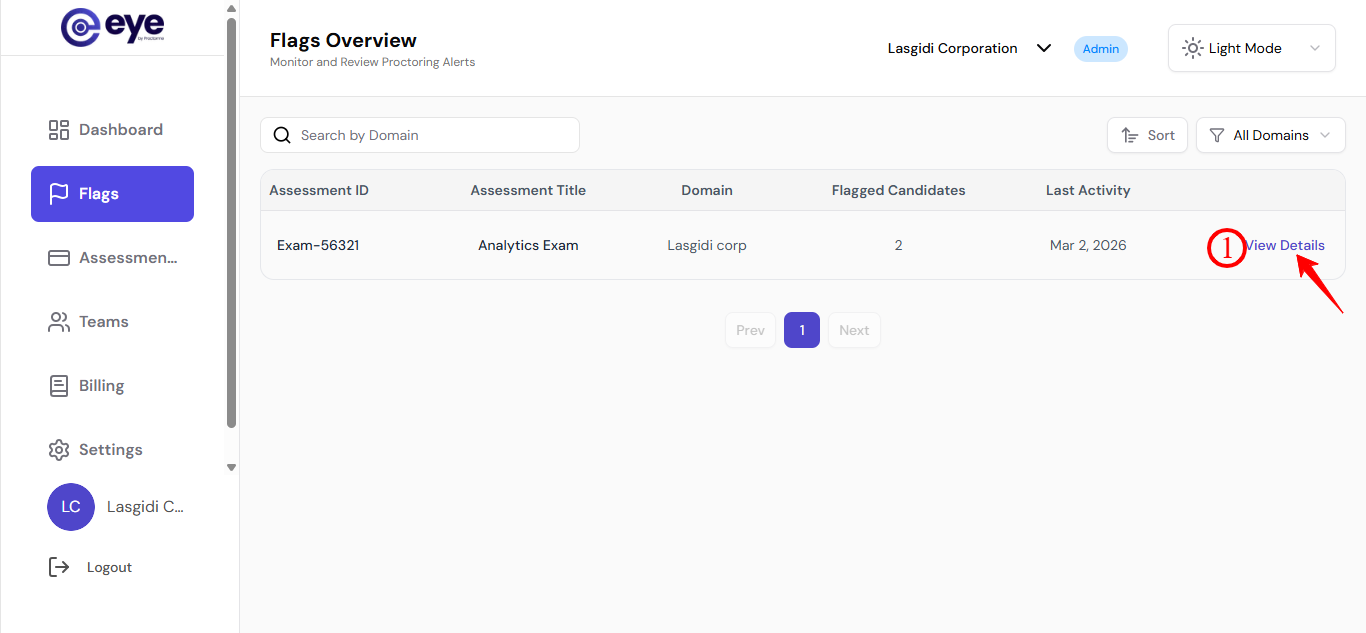Open View Details for Exam-56321
The image size is (1366, 633).
1285,245
